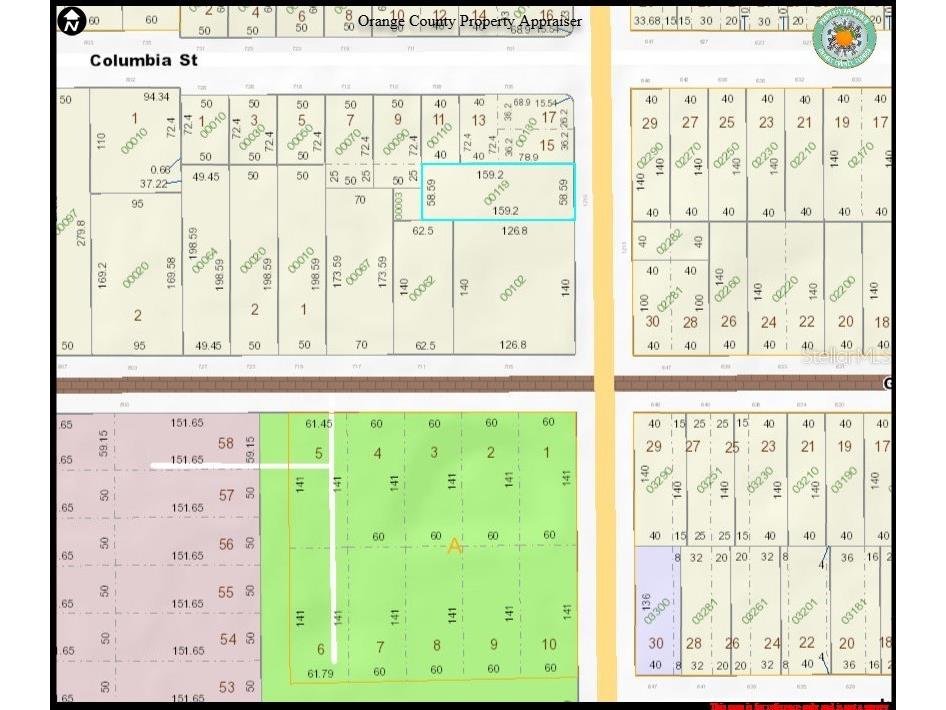Click the red reference disclaimer text
This screenshot has width=946, height=710.
click(798, 705)
